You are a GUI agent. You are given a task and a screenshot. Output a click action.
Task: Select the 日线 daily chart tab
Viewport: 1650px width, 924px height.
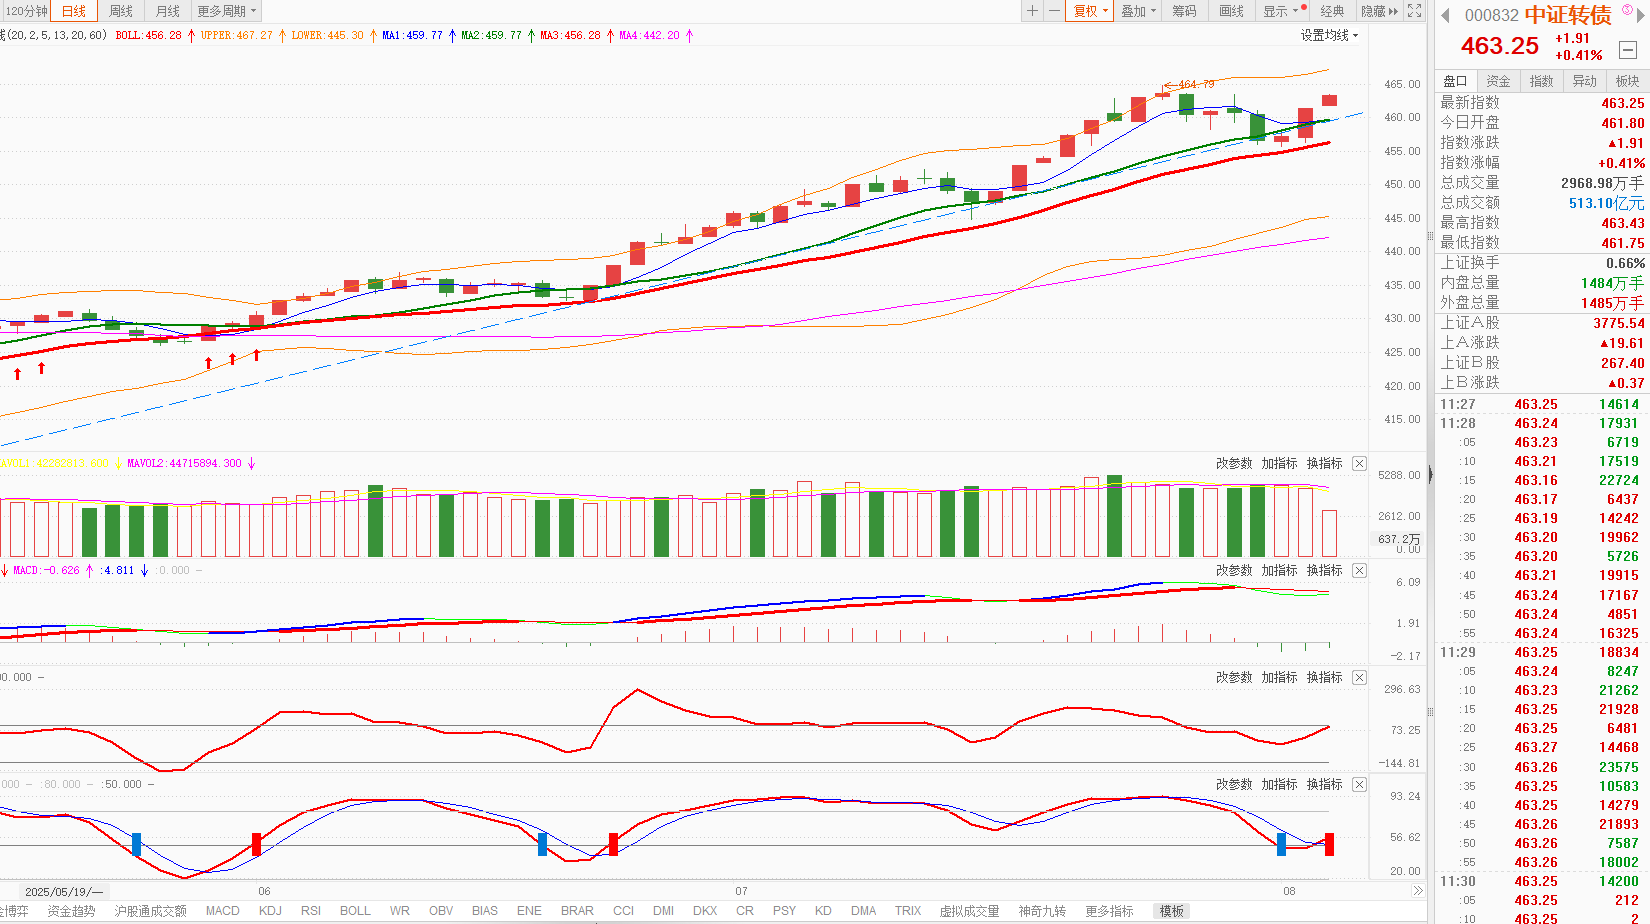[x=74, y=11]
